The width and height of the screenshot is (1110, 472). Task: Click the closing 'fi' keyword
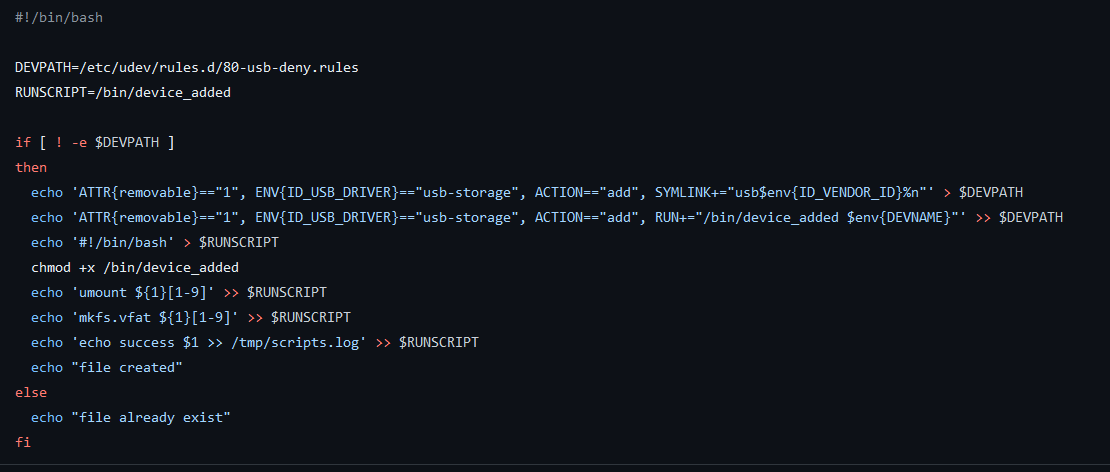tap(23, 441)
